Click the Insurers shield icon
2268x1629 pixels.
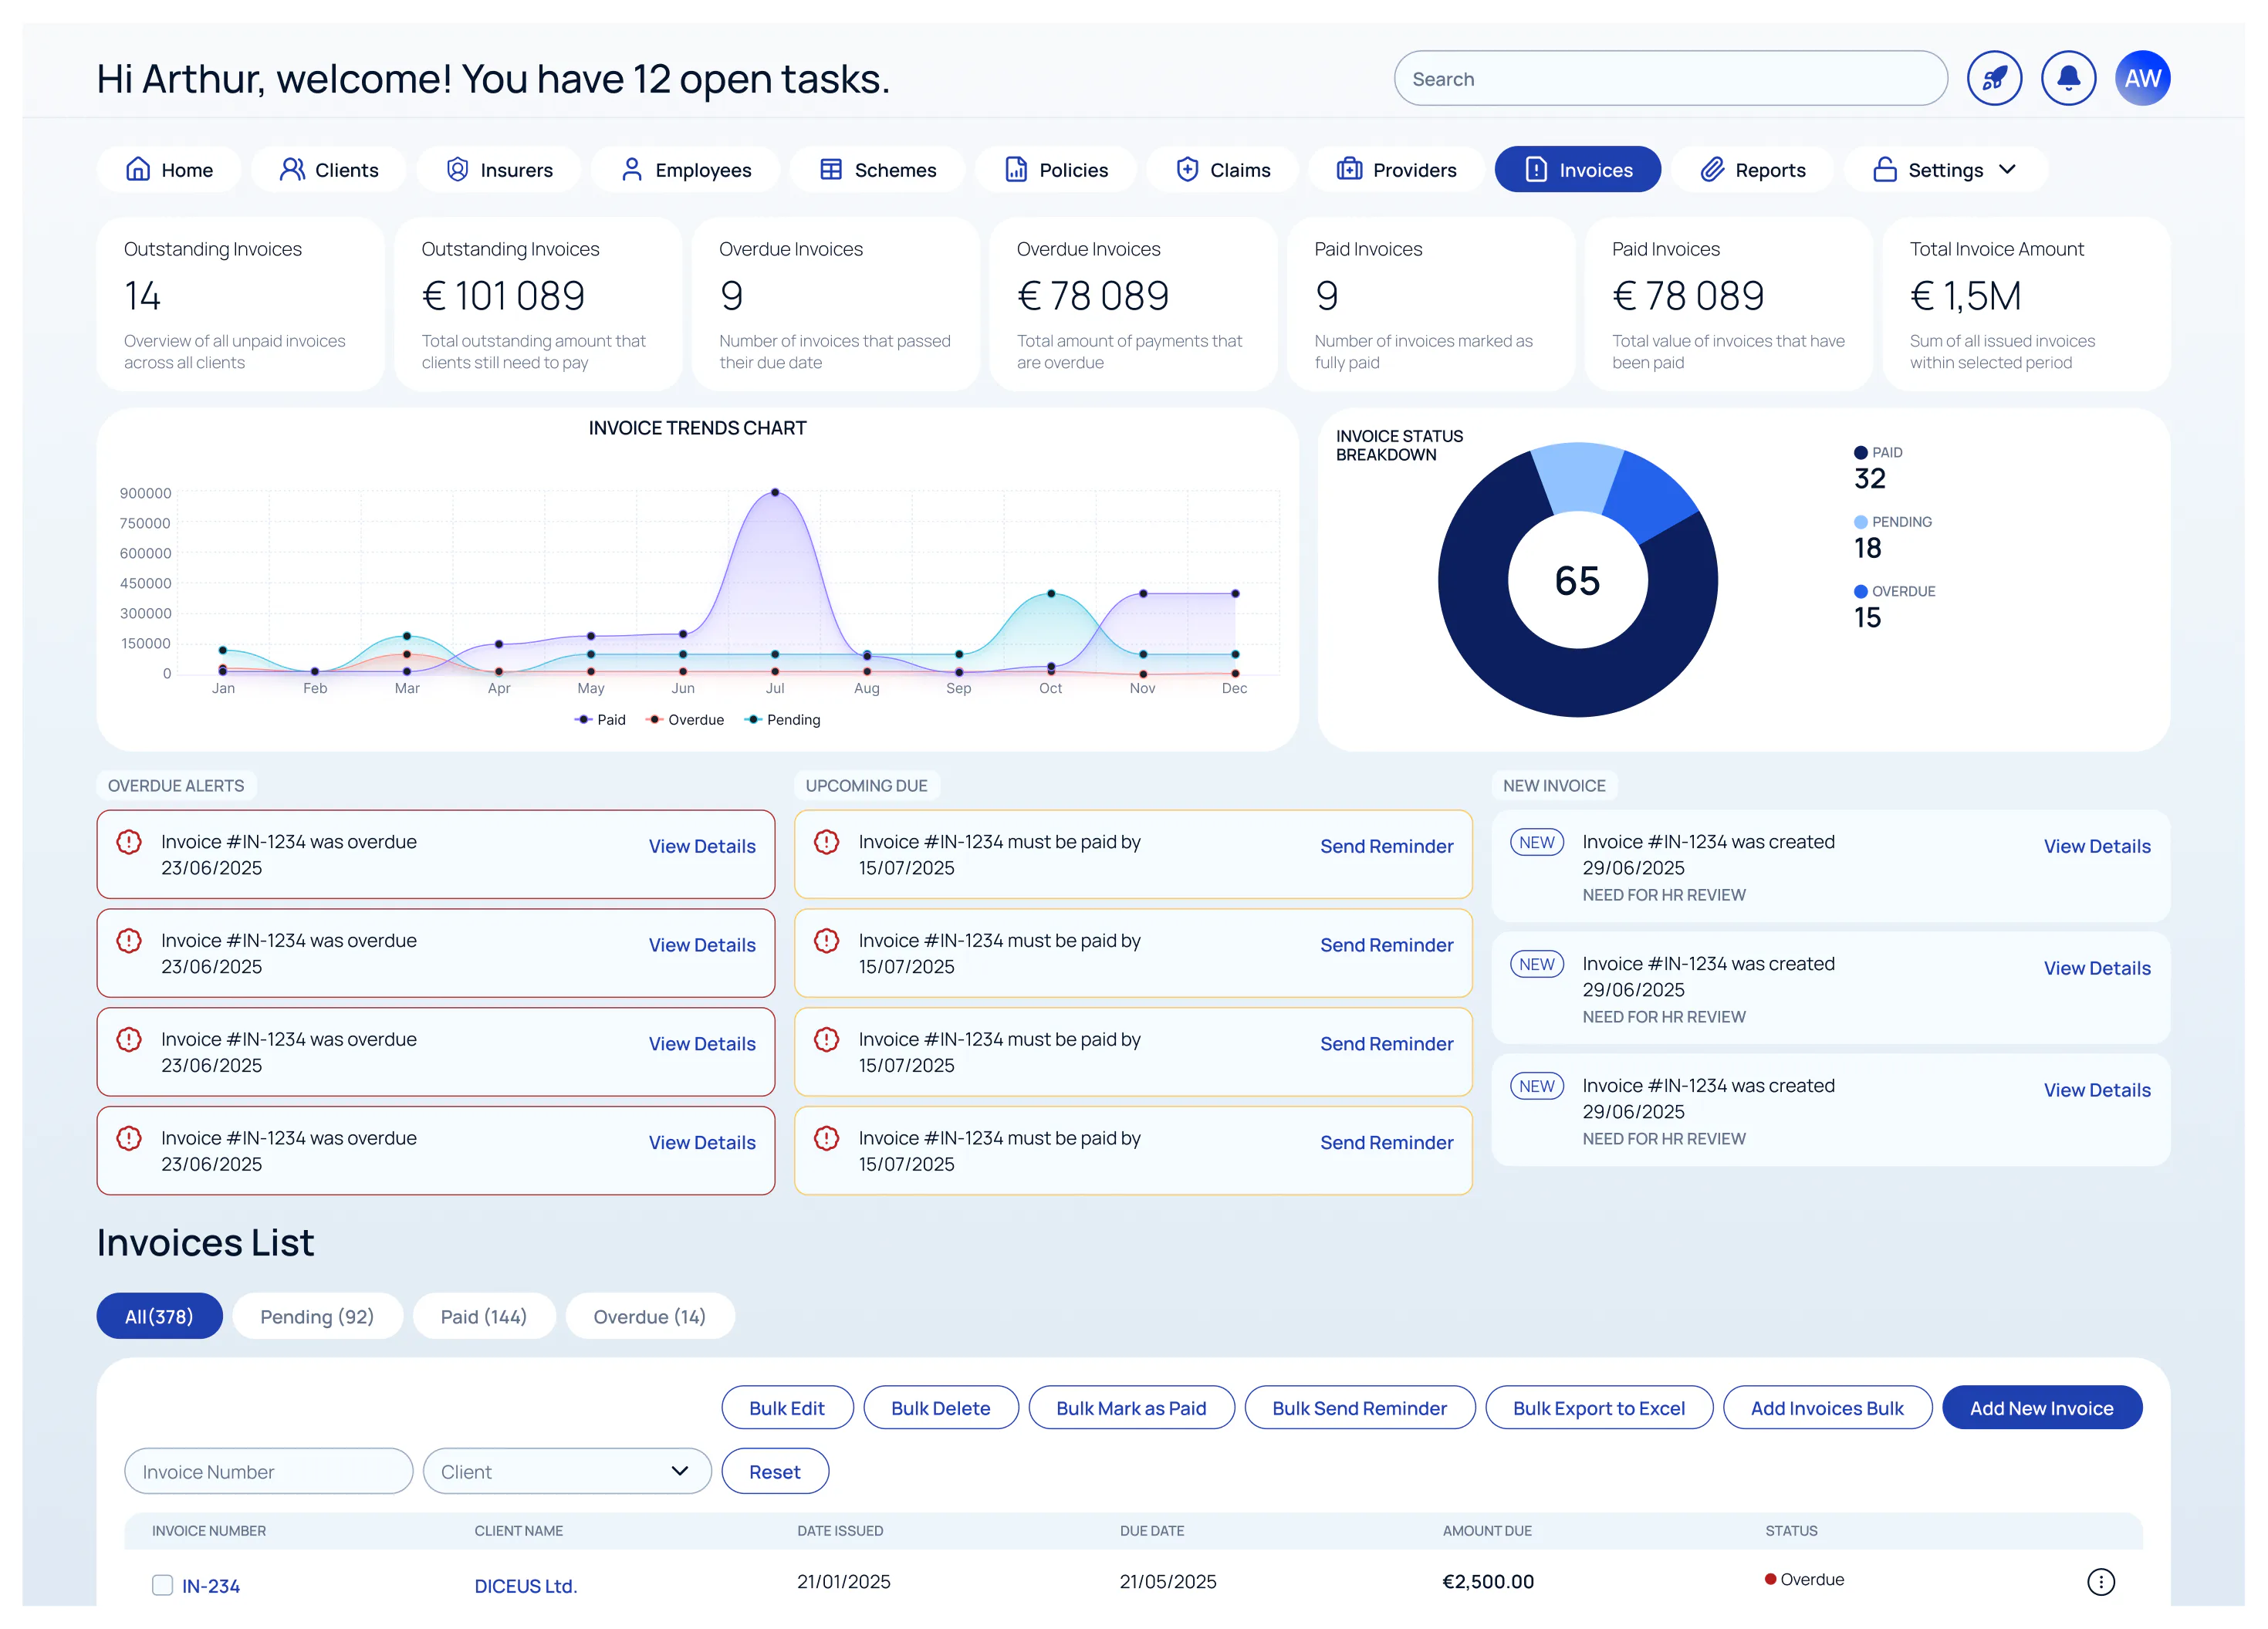point(457,169)
